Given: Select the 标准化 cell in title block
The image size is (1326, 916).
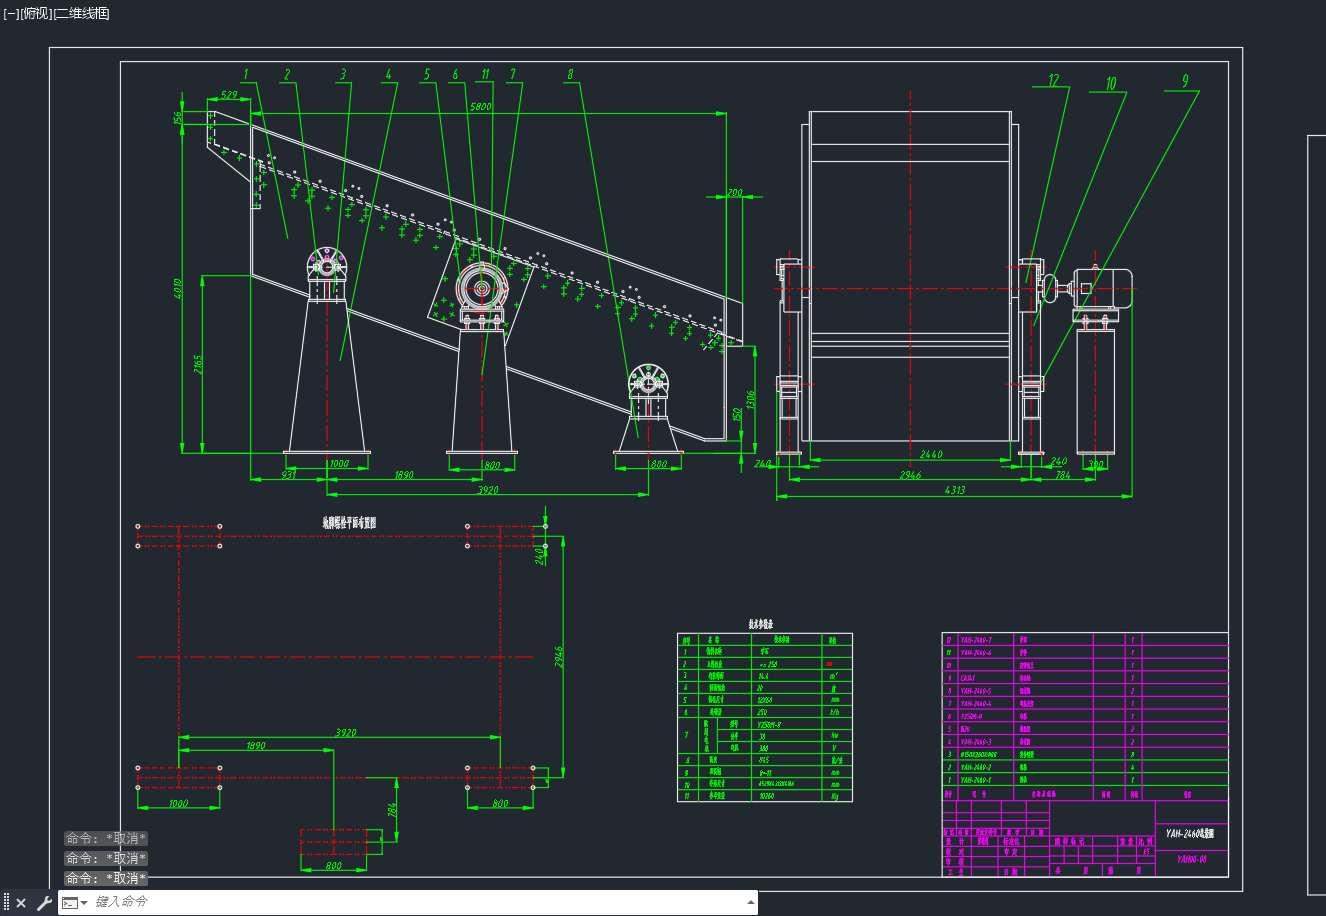Looking at the screenshot, I should (1013, 842).
